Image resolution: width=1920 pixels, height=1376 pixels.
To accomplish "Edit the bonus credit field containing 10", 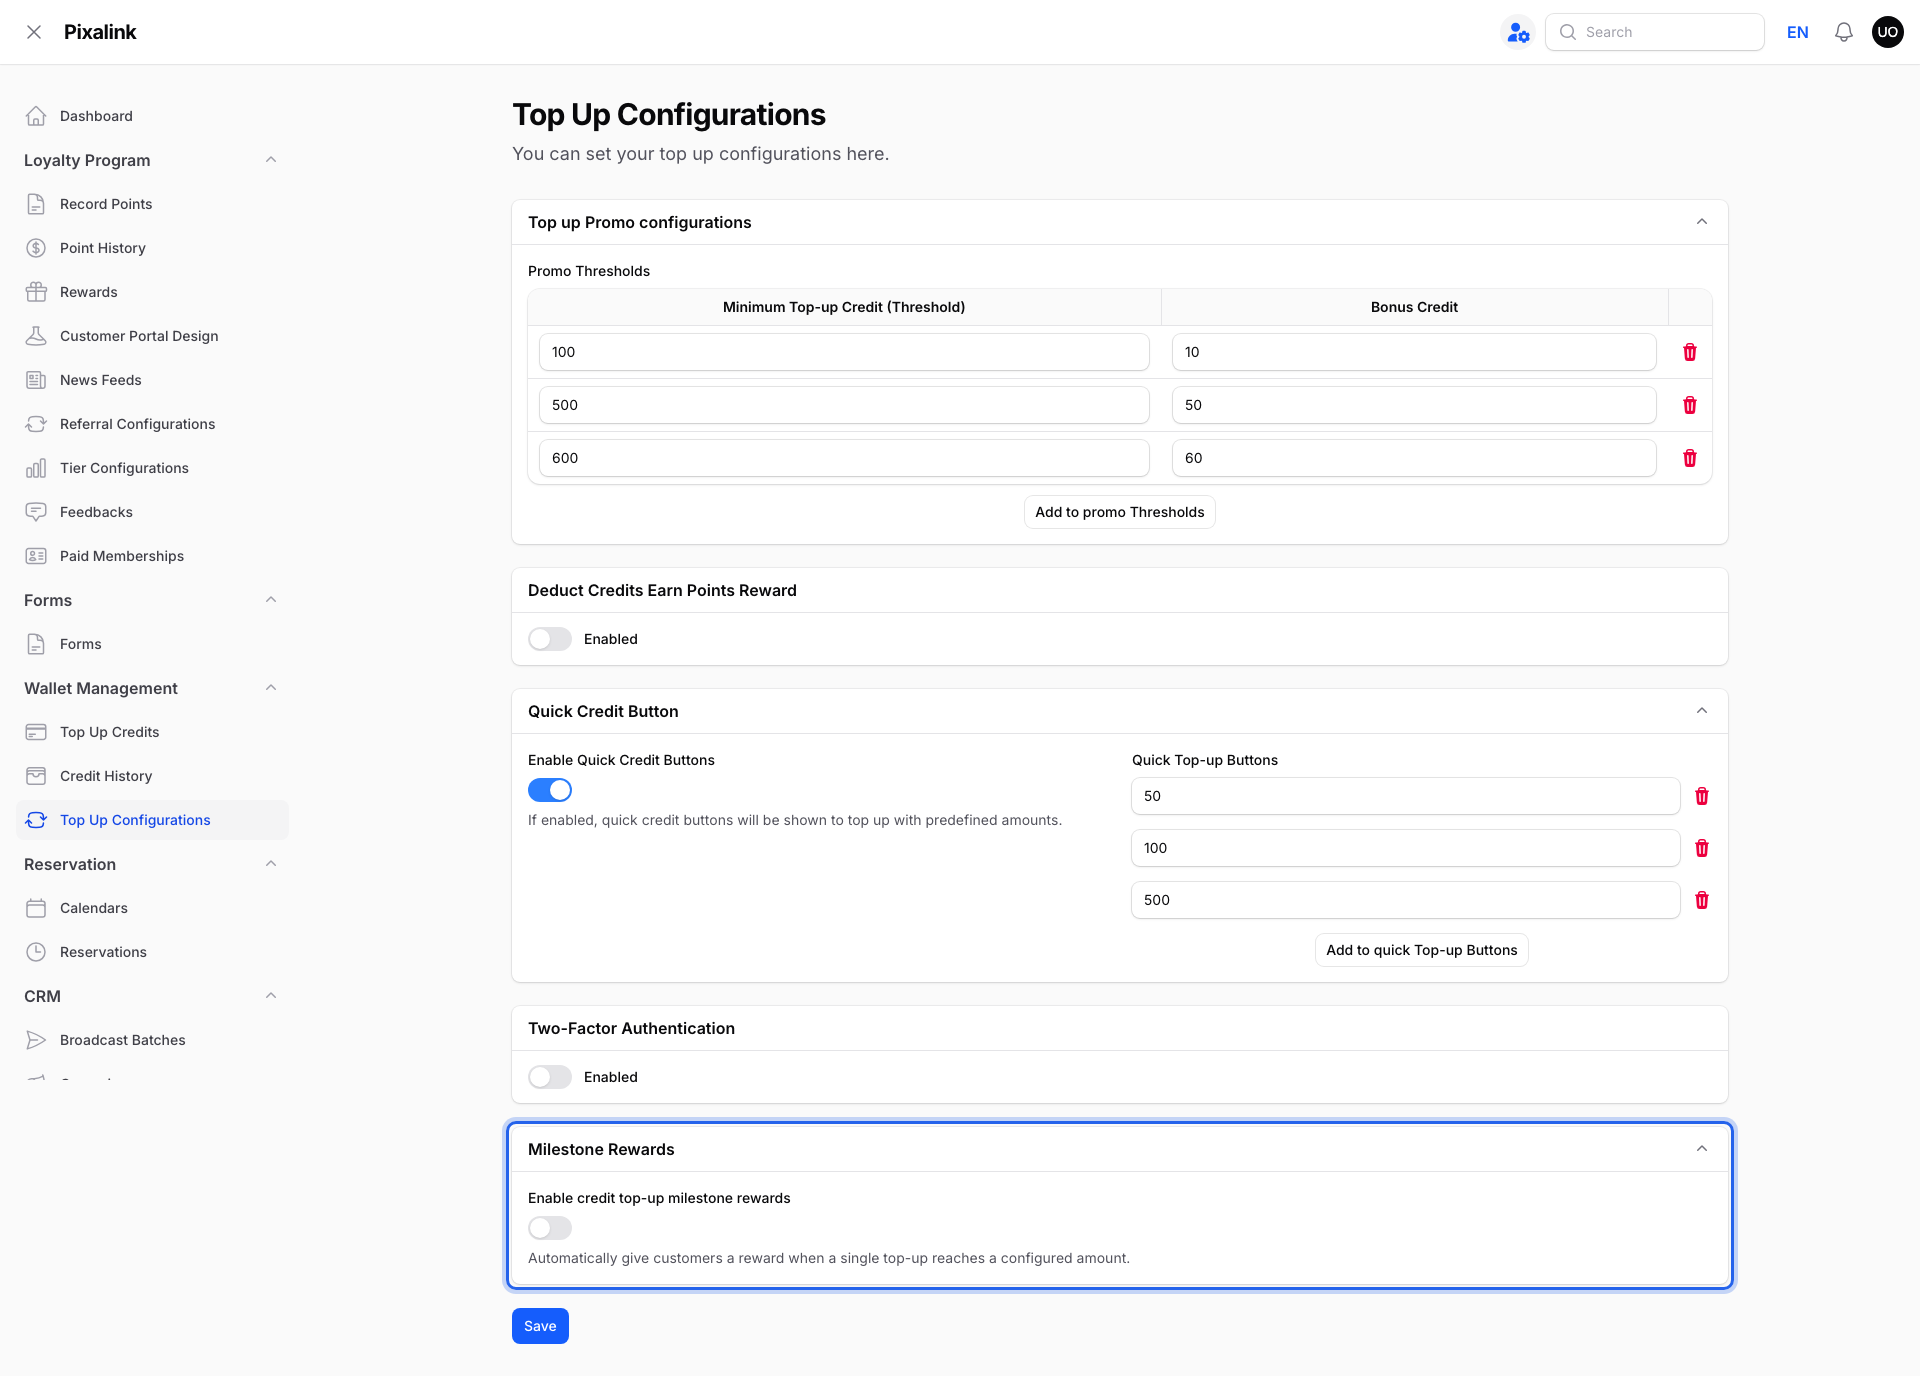I will click(x=1414, y=352).
